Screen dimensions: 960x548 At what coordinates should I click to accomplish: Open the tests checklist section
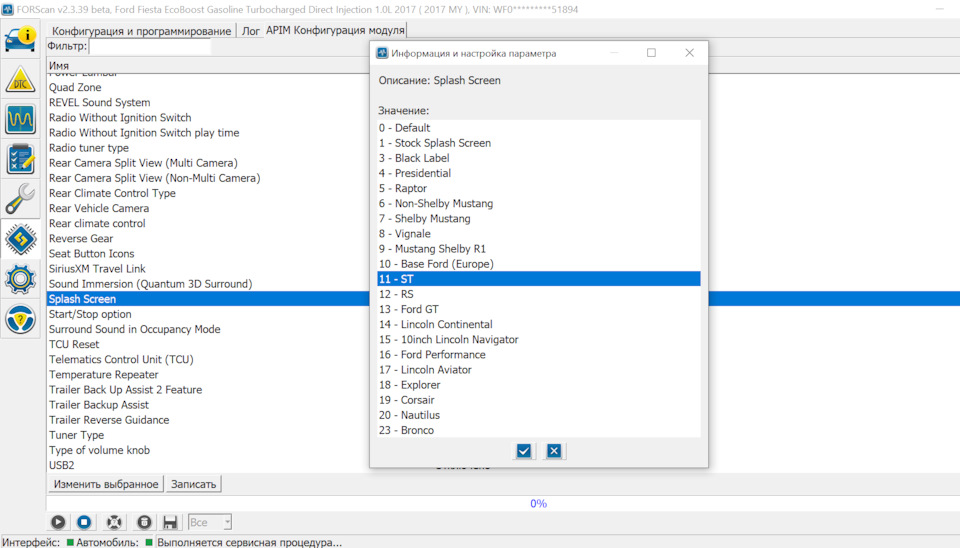click(20, 159)
